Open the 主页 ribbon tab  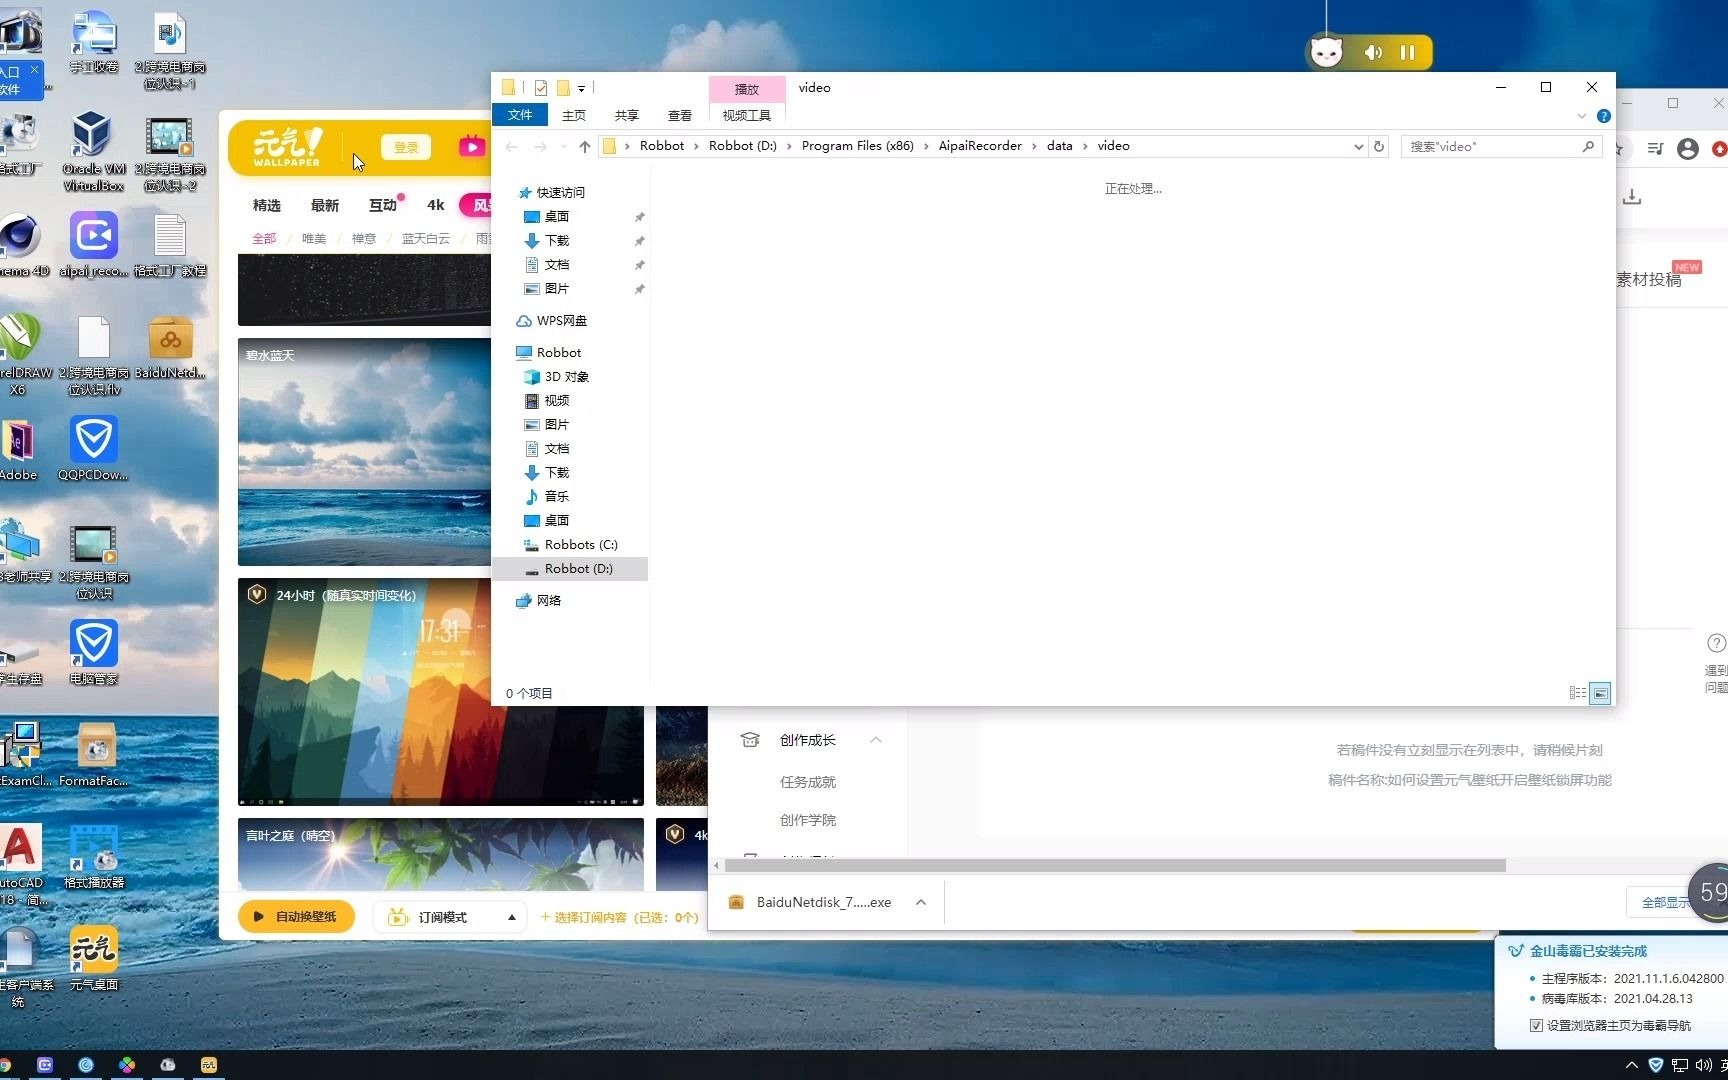pyautogui.click(x=574, y=115)
